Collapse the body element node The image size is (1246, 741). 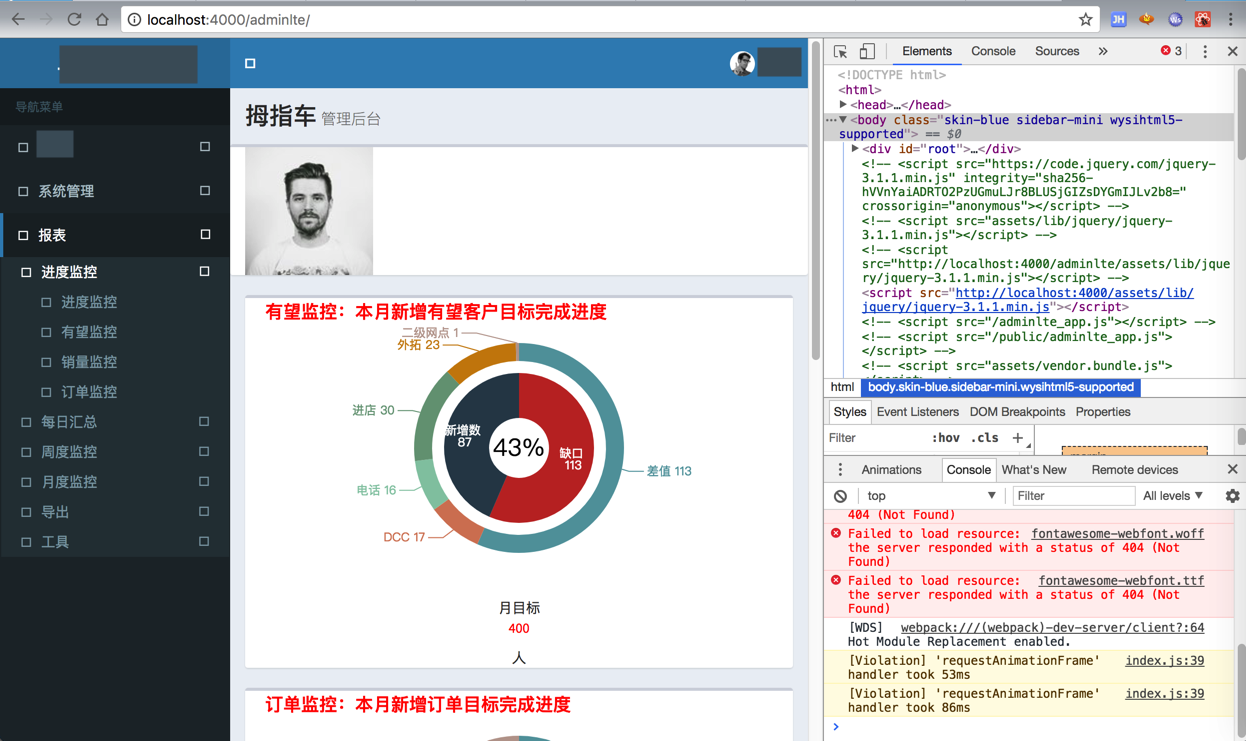843,119
